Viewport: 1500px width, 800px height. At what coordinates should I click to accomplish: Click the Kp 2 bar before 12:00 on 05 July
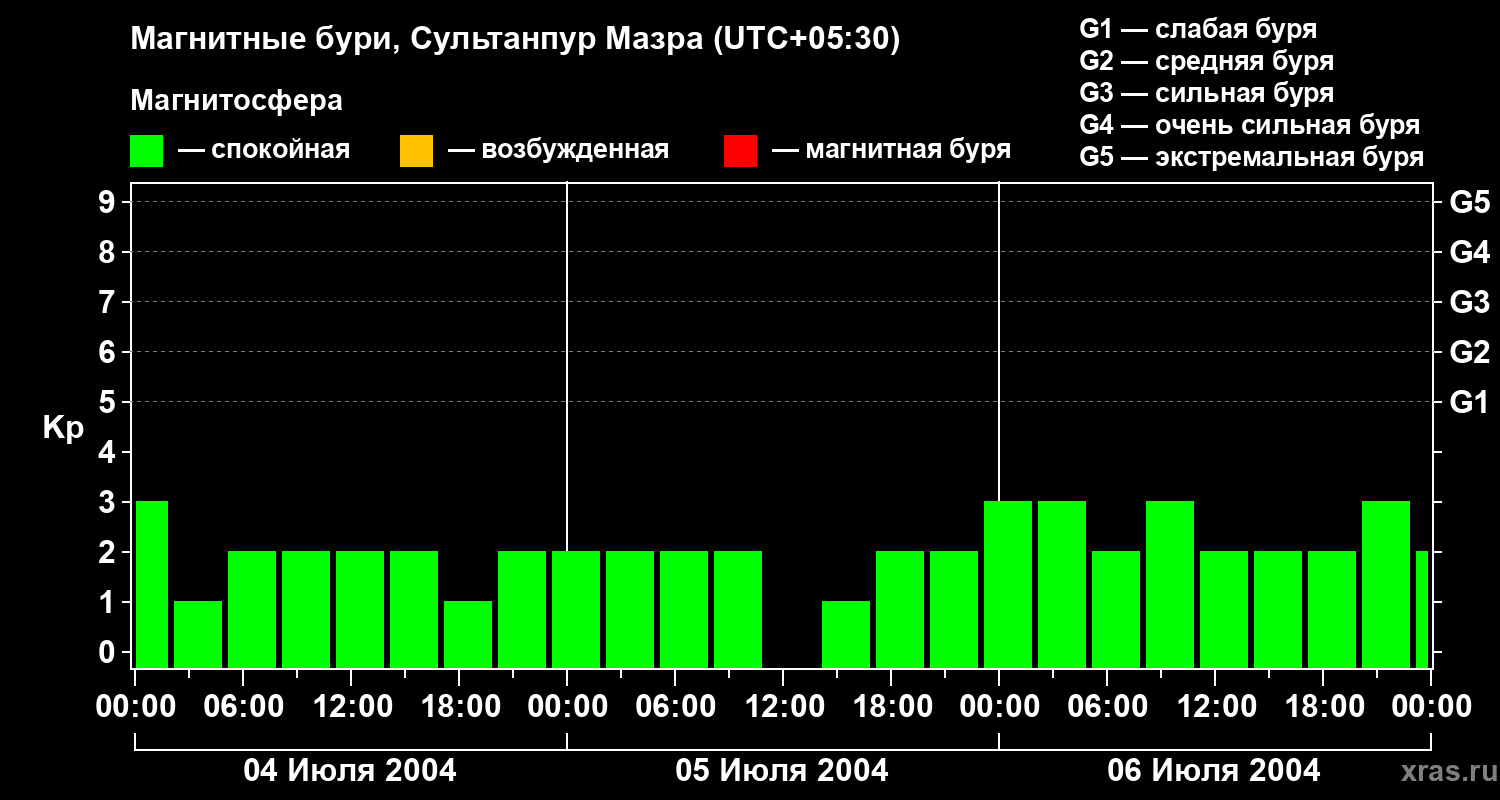738,609
